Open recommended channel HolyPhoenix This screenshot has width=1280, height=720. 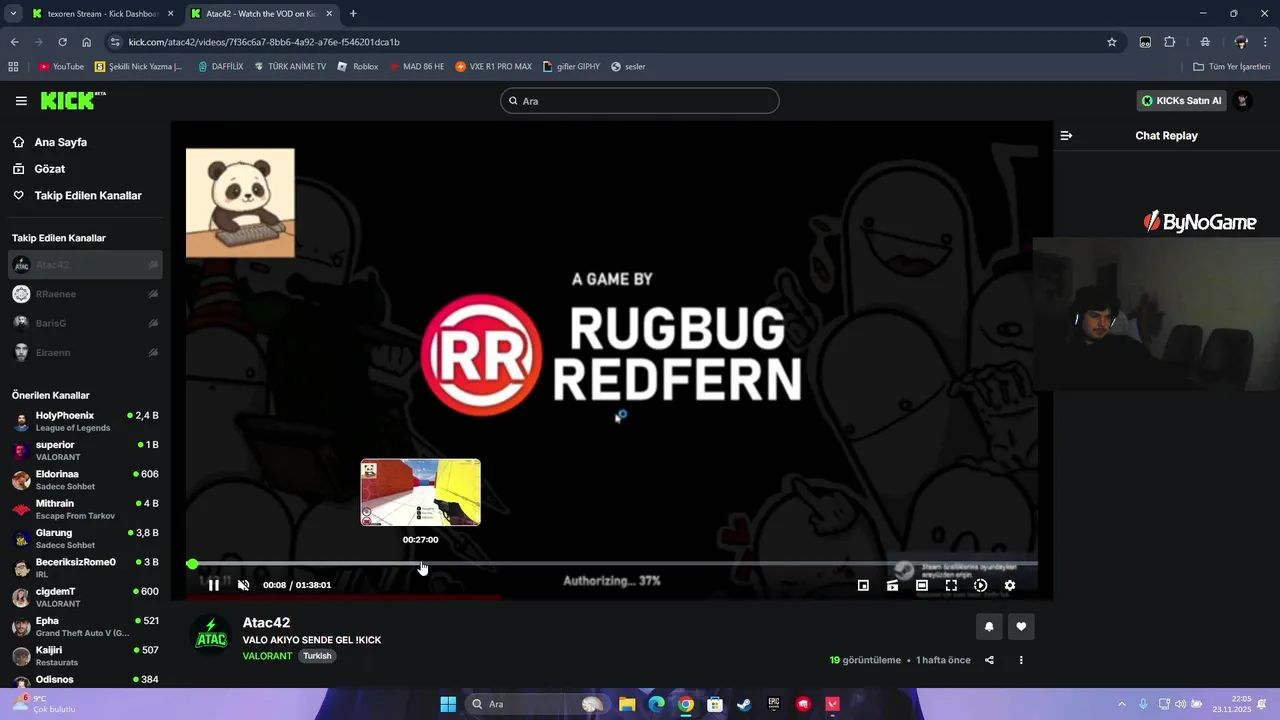coord(85,421)
